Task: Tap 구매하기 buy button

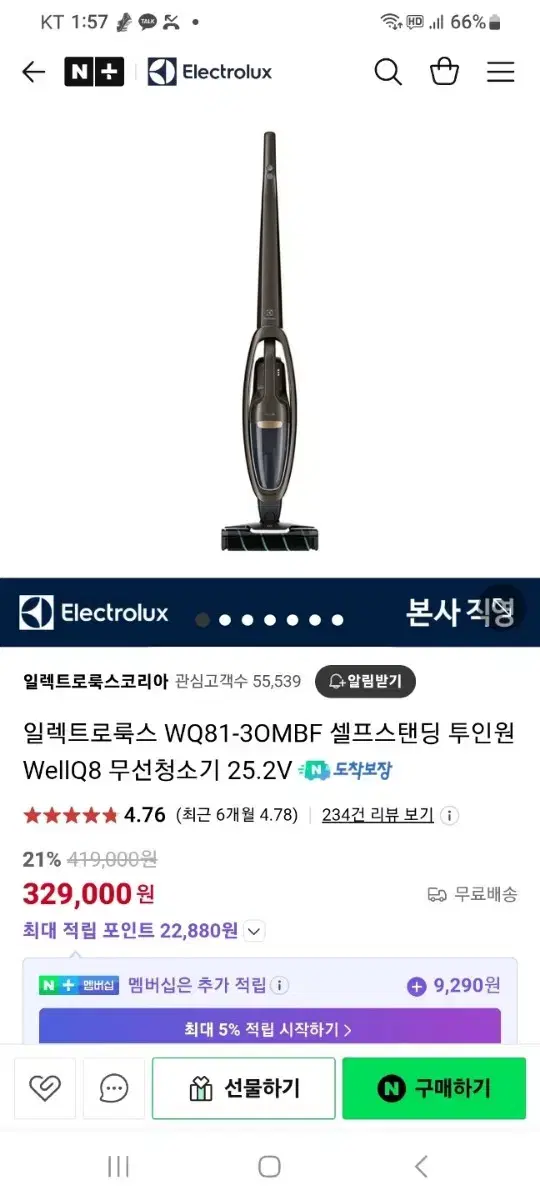Action: pyautogui.click(x=434, y=1088)
